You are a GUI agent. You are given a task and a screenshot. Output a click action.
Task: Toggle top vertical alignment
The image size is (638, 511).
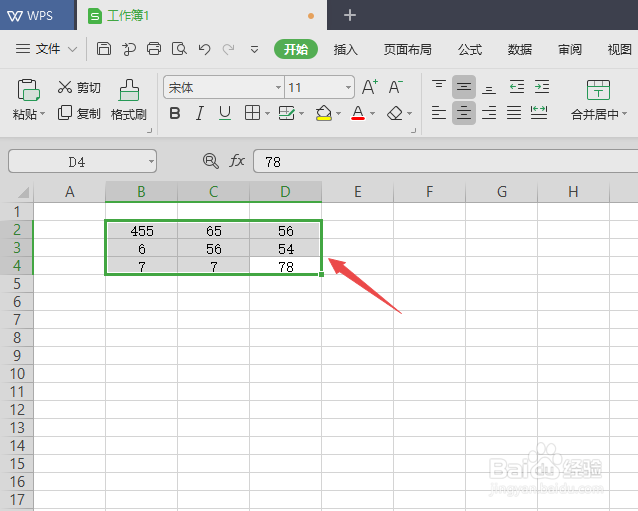pos(439,86)
